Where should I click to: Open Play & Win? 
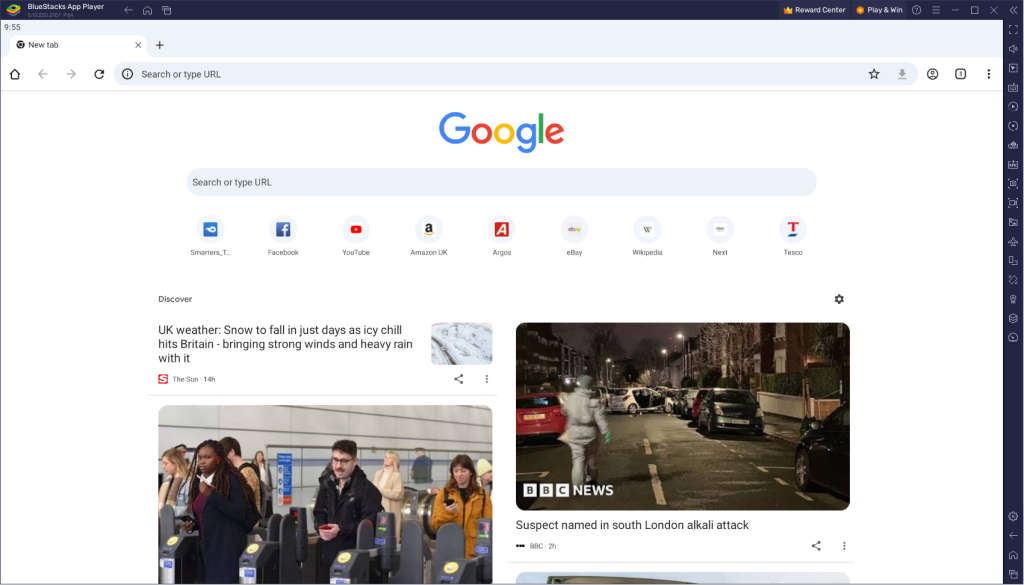[x=879, y=10]
